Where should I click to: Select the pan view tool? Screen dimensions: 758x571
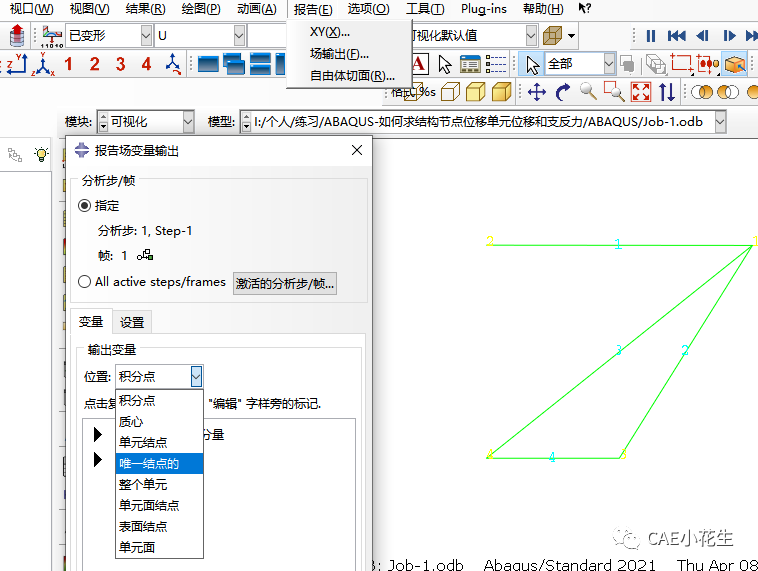537,91
